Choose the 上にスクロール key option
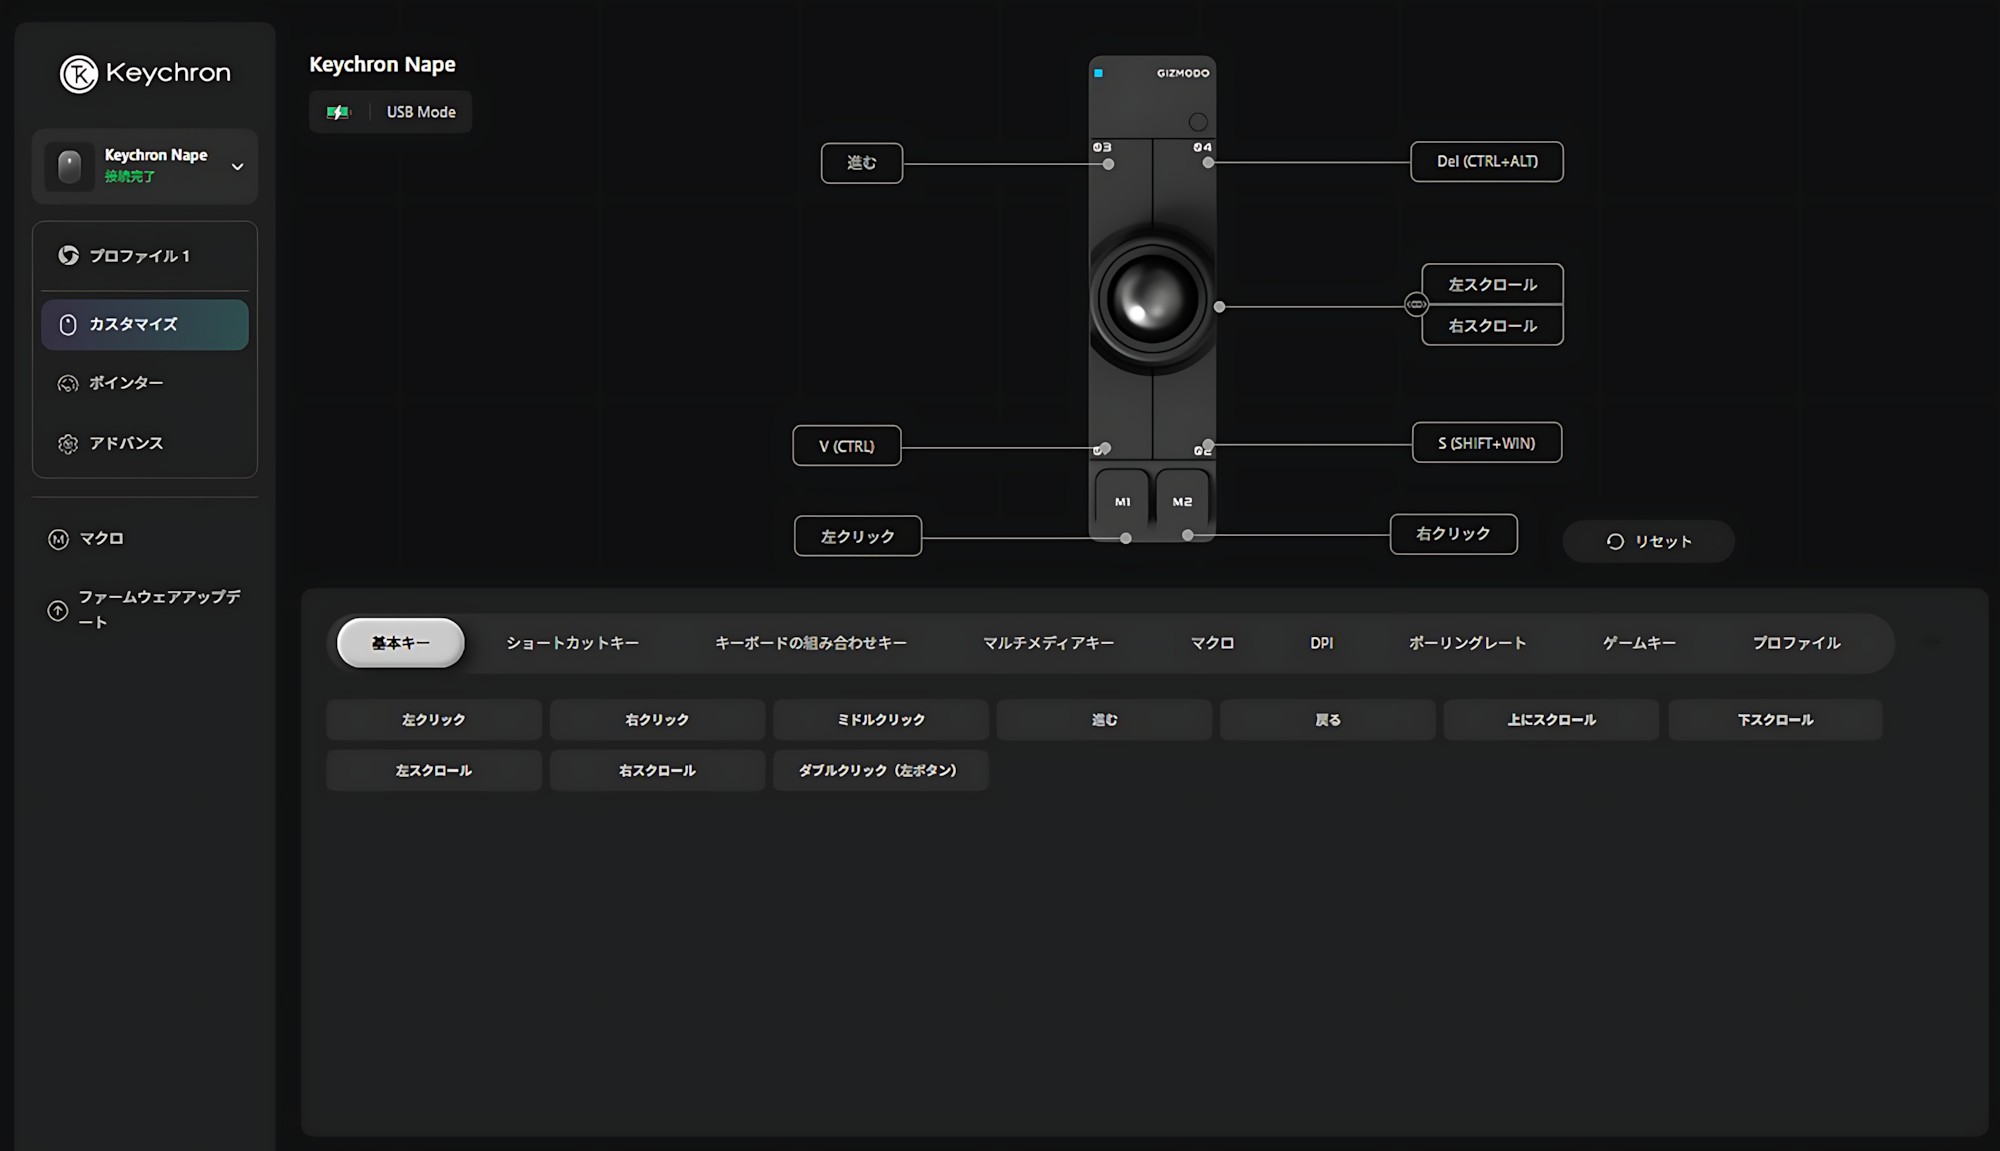The image size is (2000, 1151). pos(1551,720)
